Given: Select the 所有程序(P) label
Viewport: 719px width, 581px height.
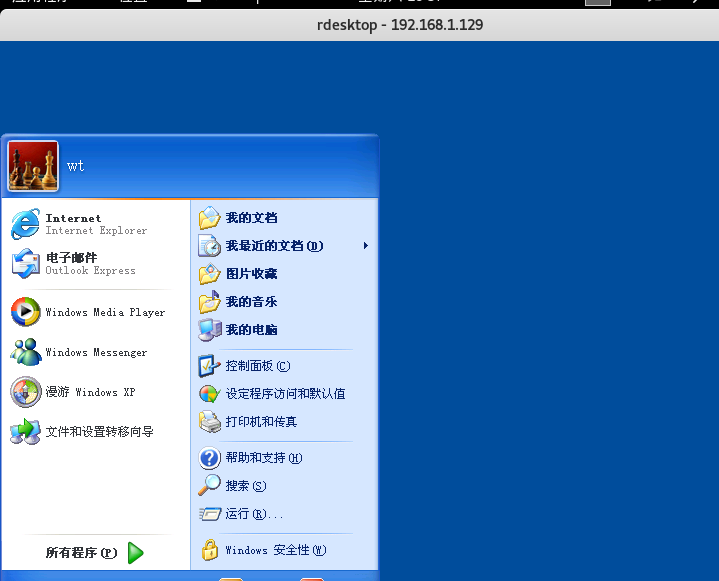Looking at the screenshot, I should tap(82, 553).
